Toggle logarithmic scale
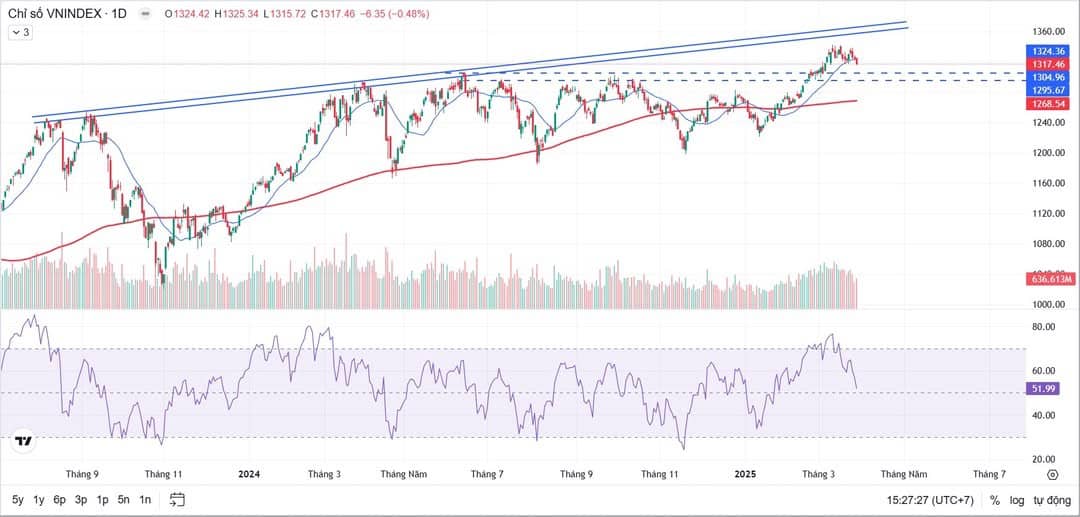 tap(1016, 500)
